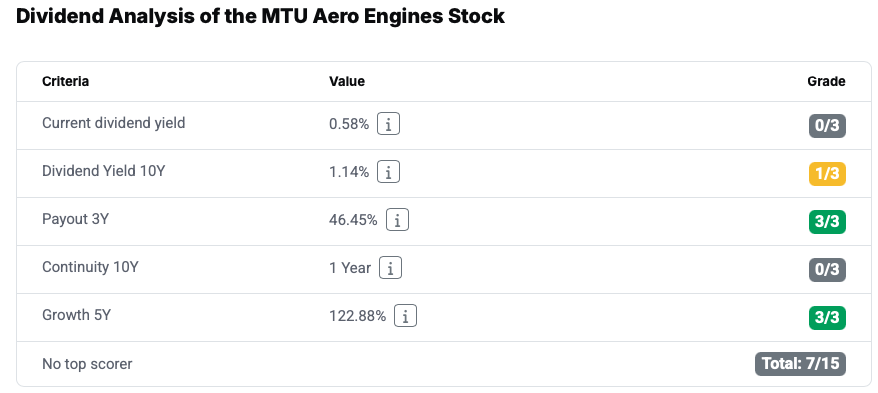
Task: Click the Continuity 10Y row label
Action: click(90, 267)
